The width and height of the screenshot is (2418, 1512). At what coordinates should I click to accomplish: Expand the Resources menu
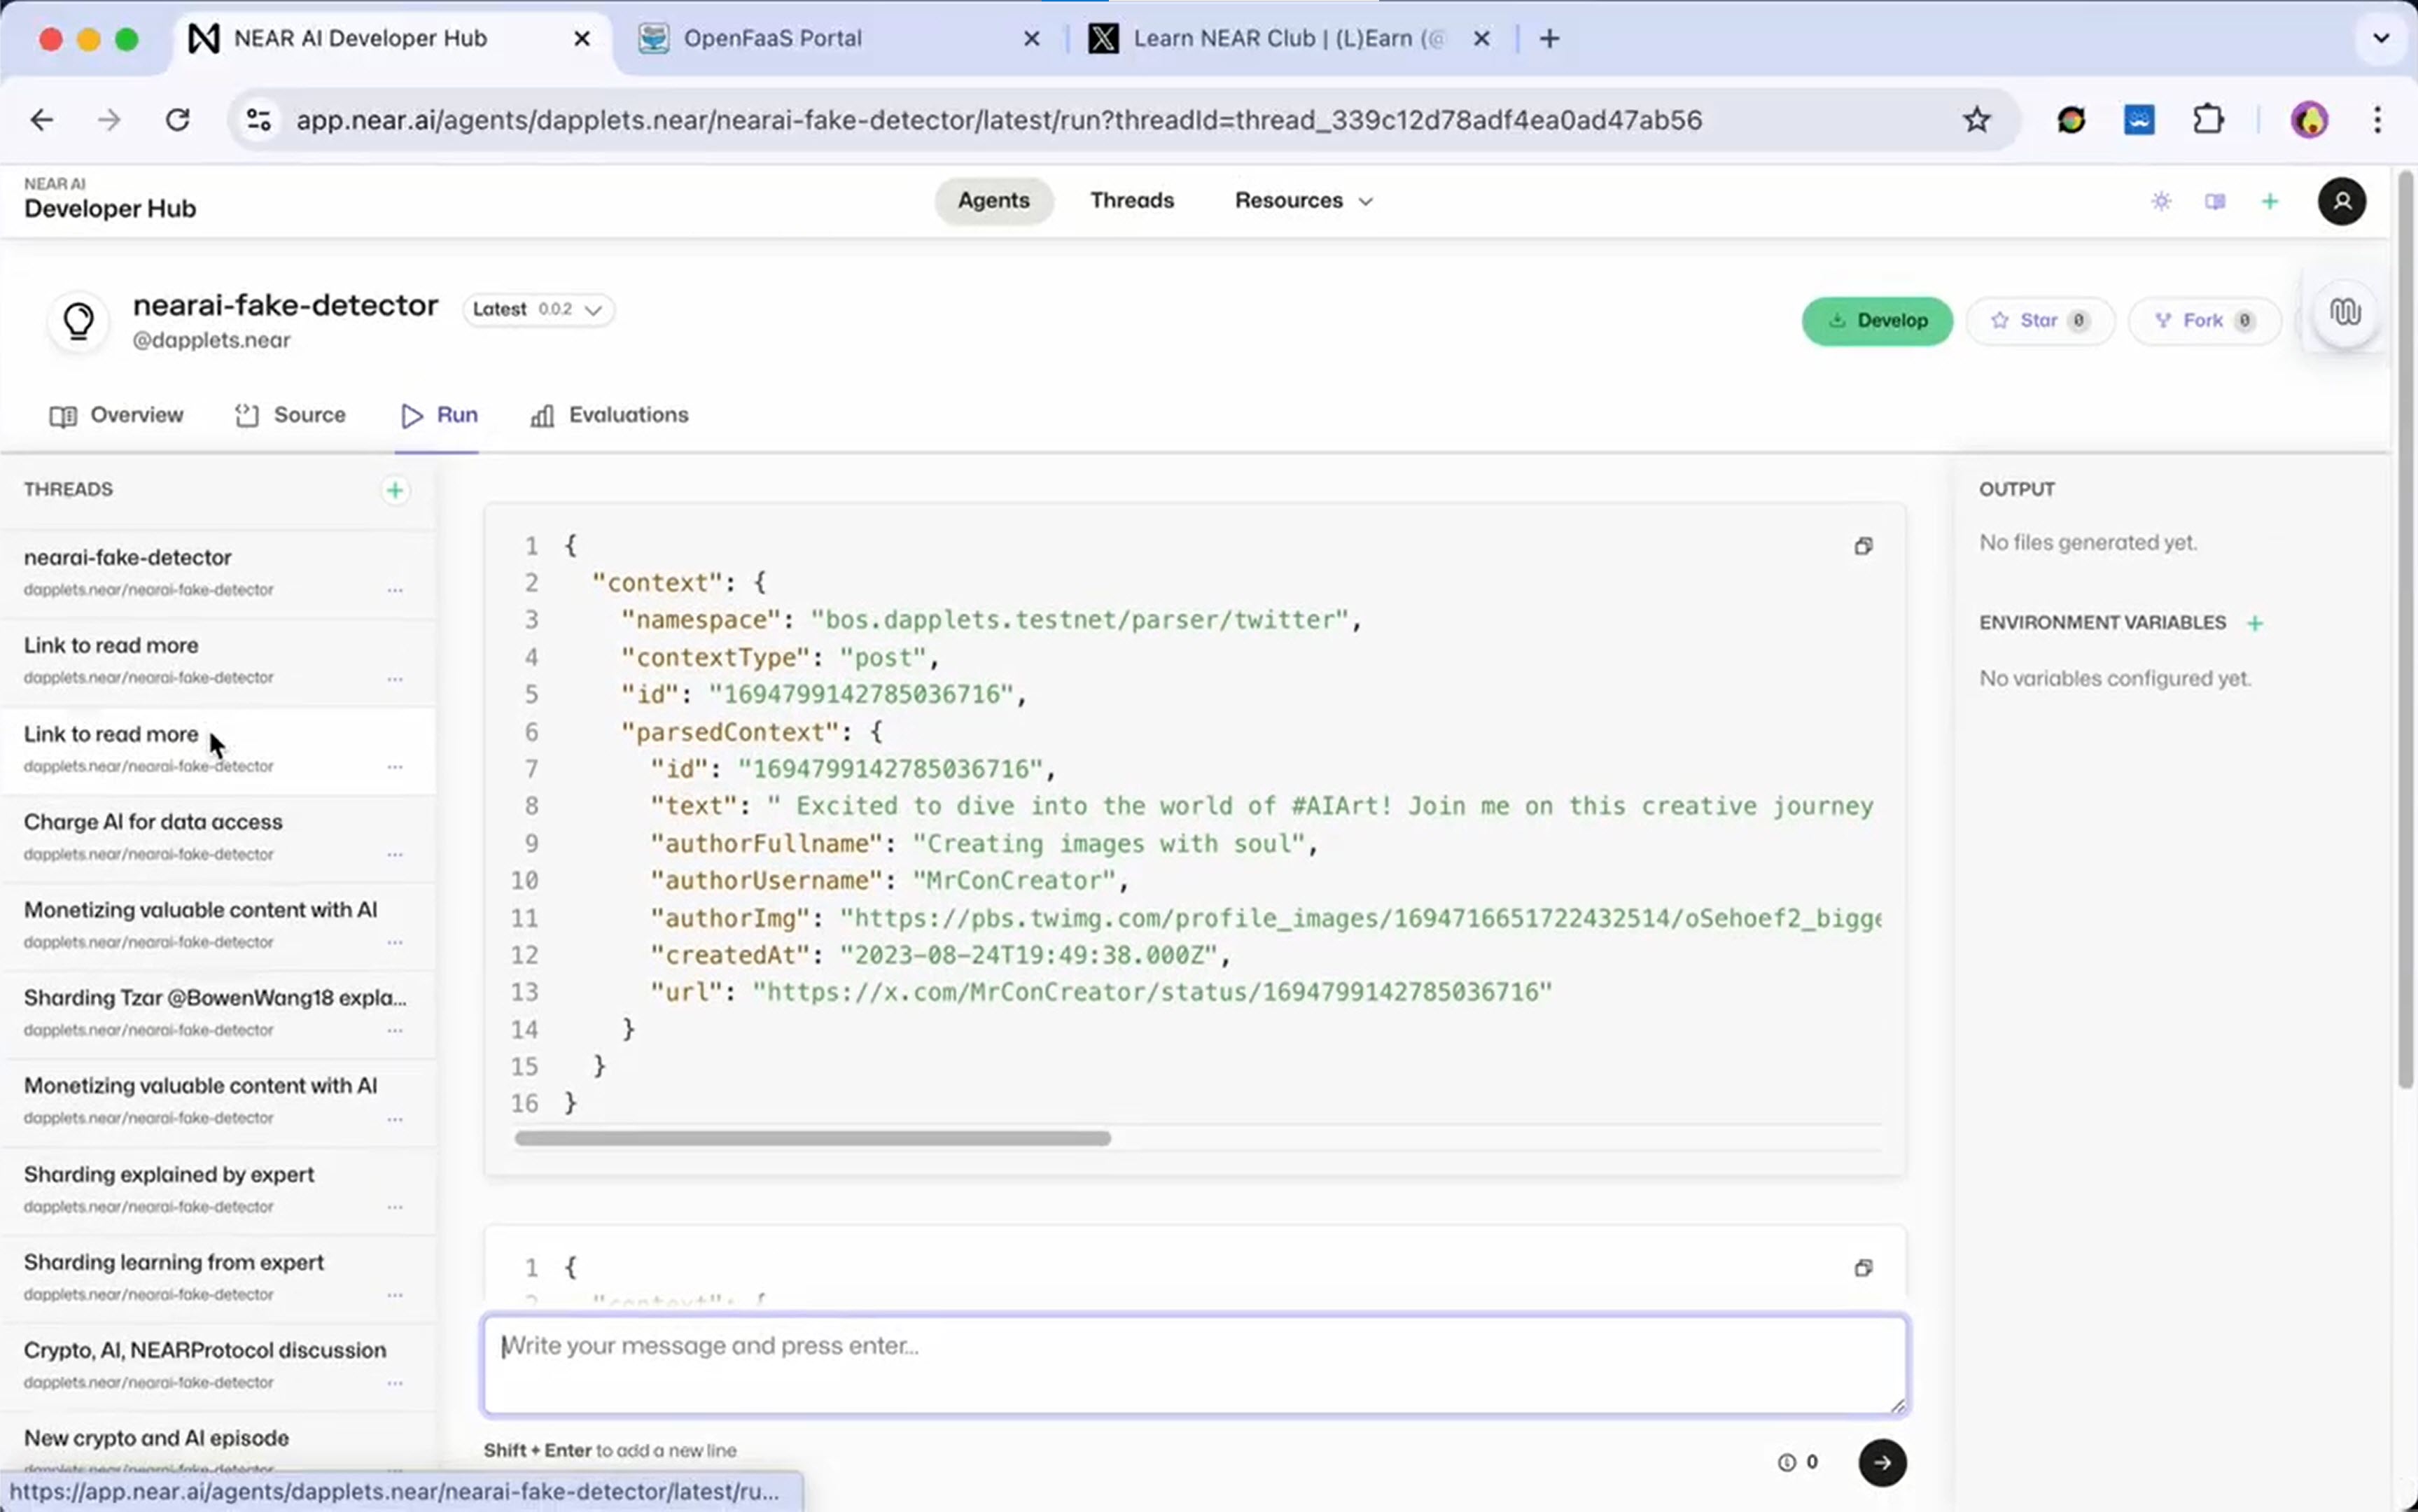point(1303,200)
